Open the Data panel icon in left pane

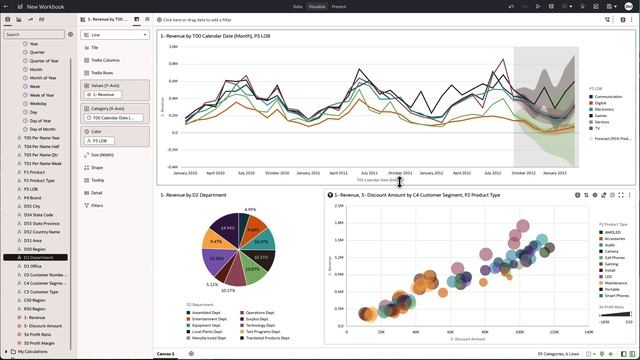pyautogui.click(x=8, y=19)
